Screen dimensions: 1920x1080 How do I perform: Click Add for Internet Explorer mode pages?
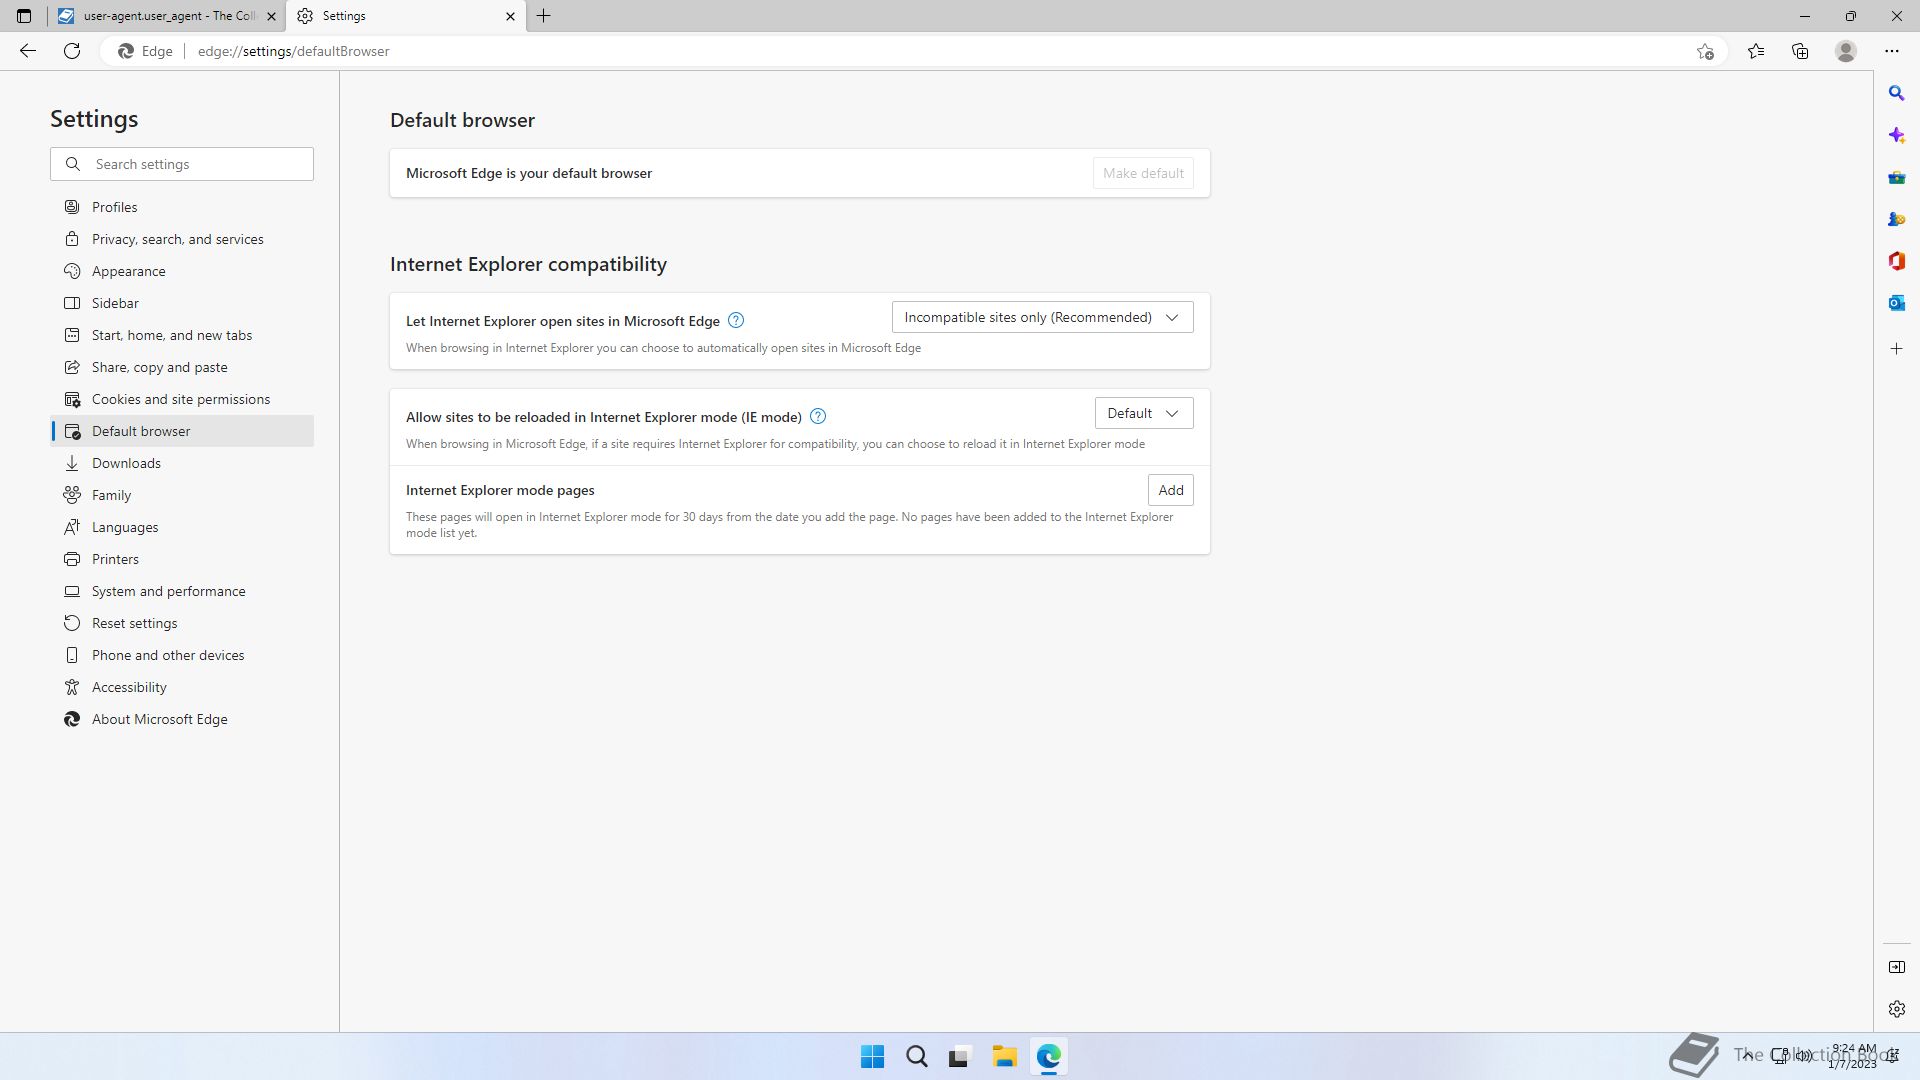(1170, 490)
